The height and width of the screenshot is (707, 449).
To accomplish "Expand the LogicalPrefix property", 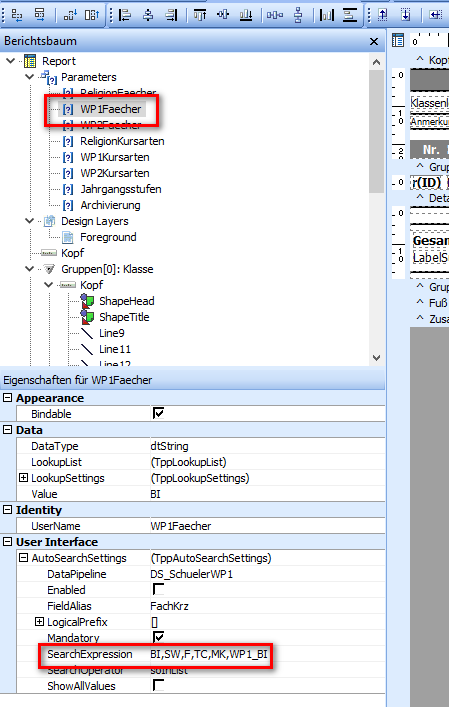I will [40, 622].
